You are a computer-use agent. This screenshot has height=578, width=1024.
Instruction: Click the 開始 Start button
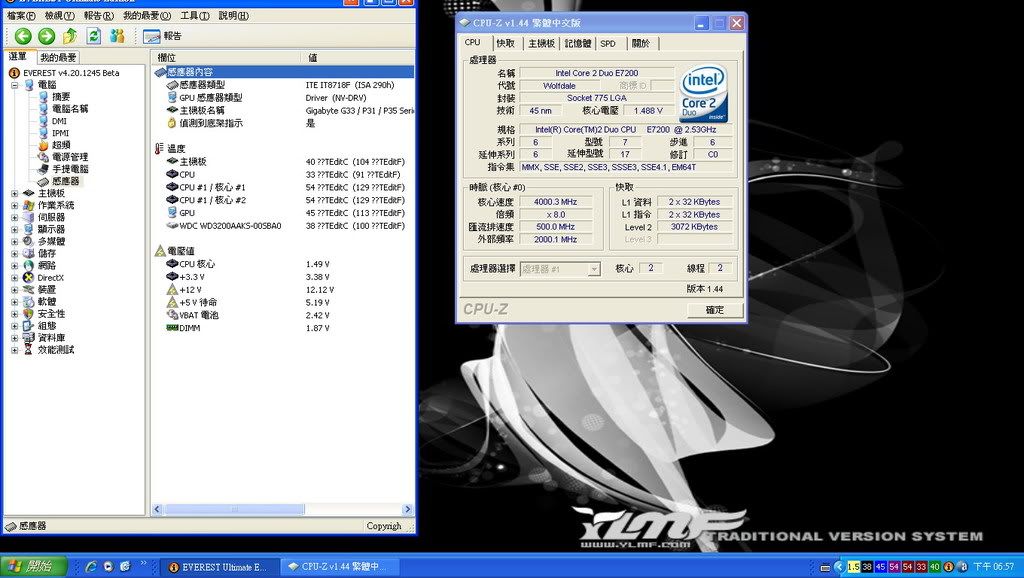[33, 567]
